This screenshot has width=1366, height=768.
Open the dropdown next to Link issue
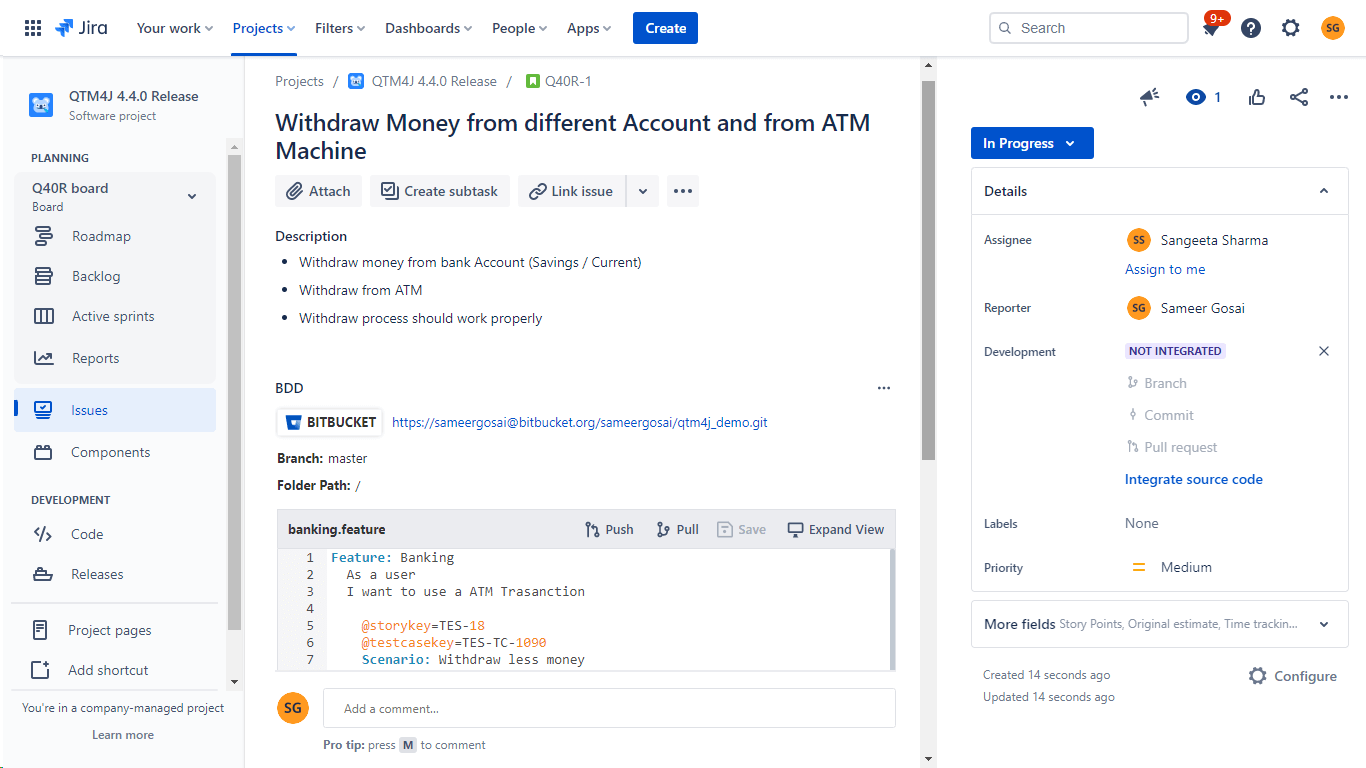[643, 191]
